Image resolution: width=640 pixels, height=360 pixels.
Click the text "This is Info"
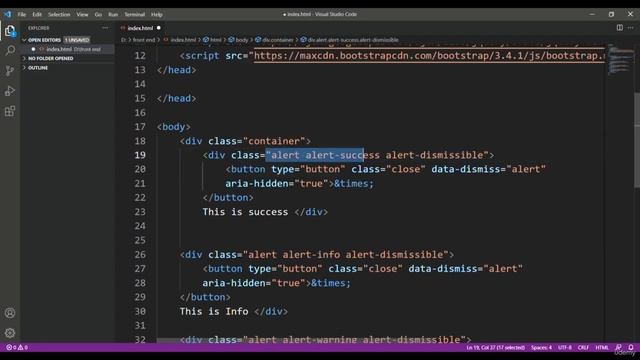pyautogui.click(x=214, y=311)
